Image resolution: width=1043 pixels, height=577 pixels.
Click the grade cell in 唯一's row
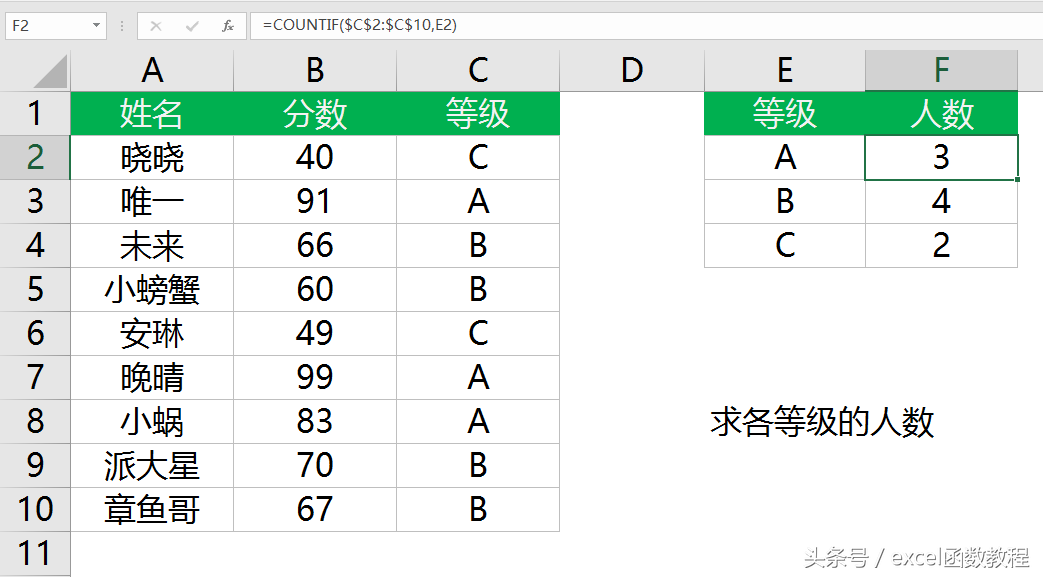tap(478, 202)
